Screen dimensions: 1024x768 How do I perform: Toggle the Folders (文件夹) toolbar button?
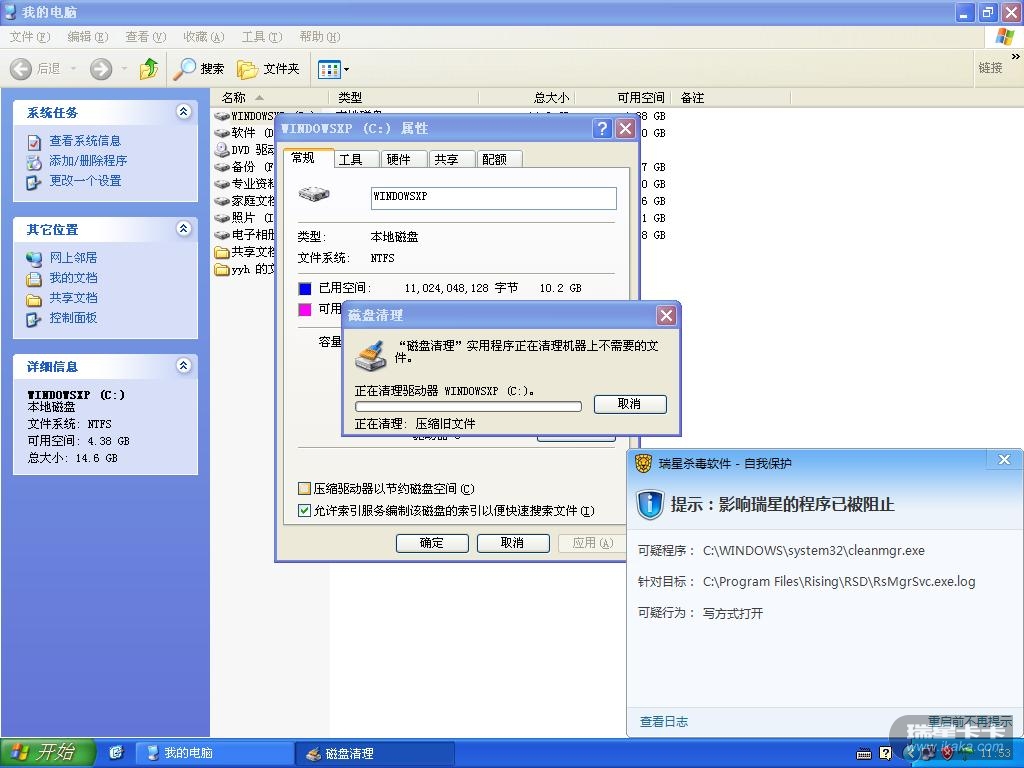point(268,69)
